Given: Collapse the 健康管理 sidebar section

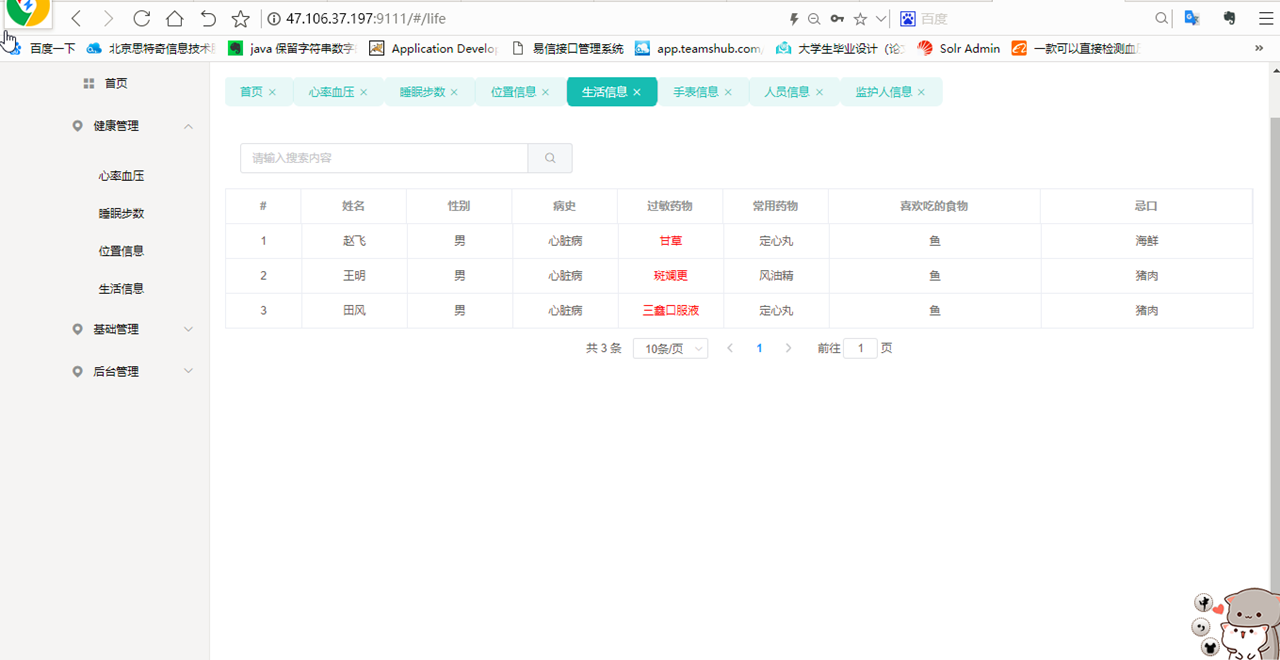Looking at the screenshot, I should [x=189, y=126].
